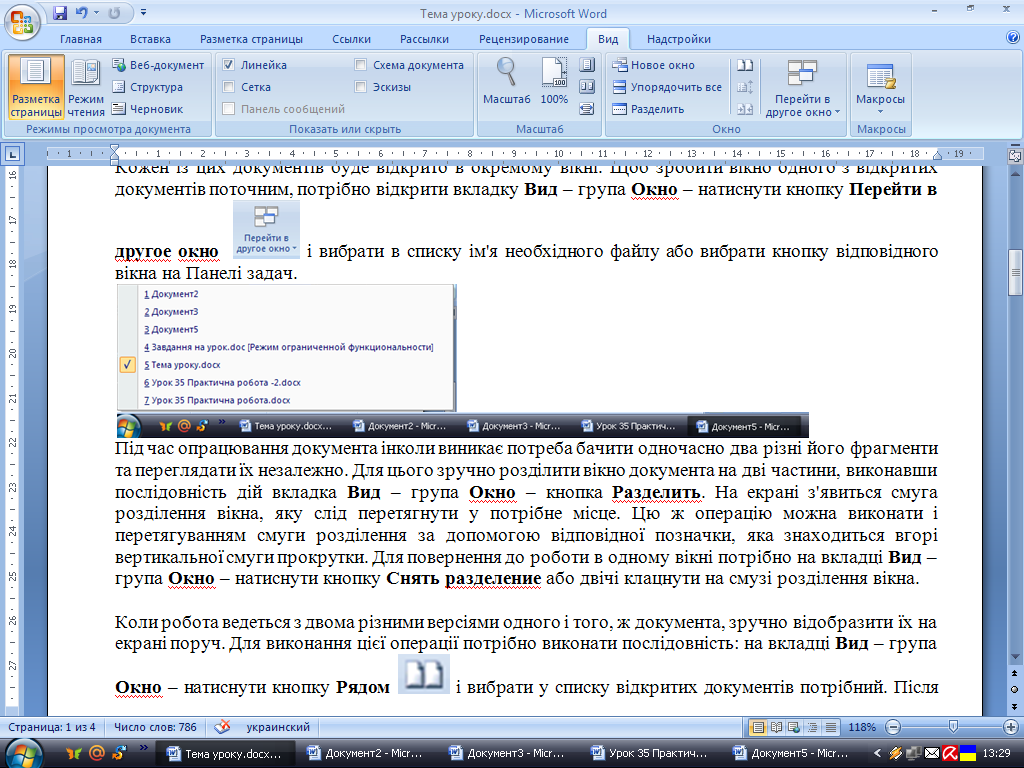
Task: Enable the Сетка checkbox
Action: point(229,87)
